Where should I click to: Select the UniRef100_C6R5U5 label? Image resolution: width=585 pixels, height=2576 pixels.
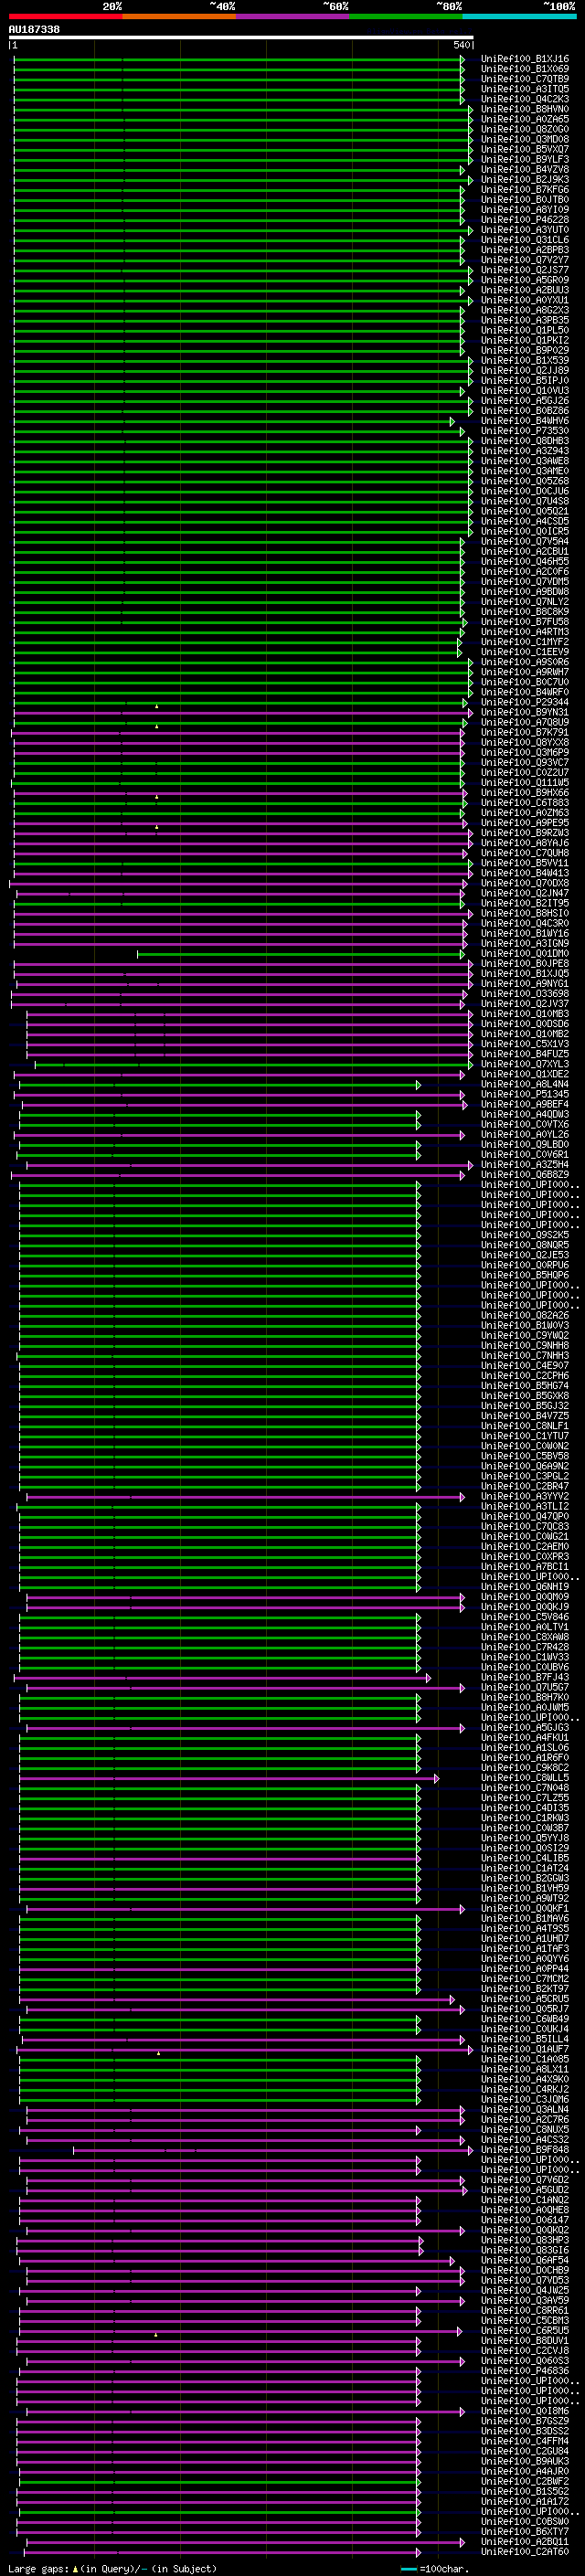point(525,2331)
